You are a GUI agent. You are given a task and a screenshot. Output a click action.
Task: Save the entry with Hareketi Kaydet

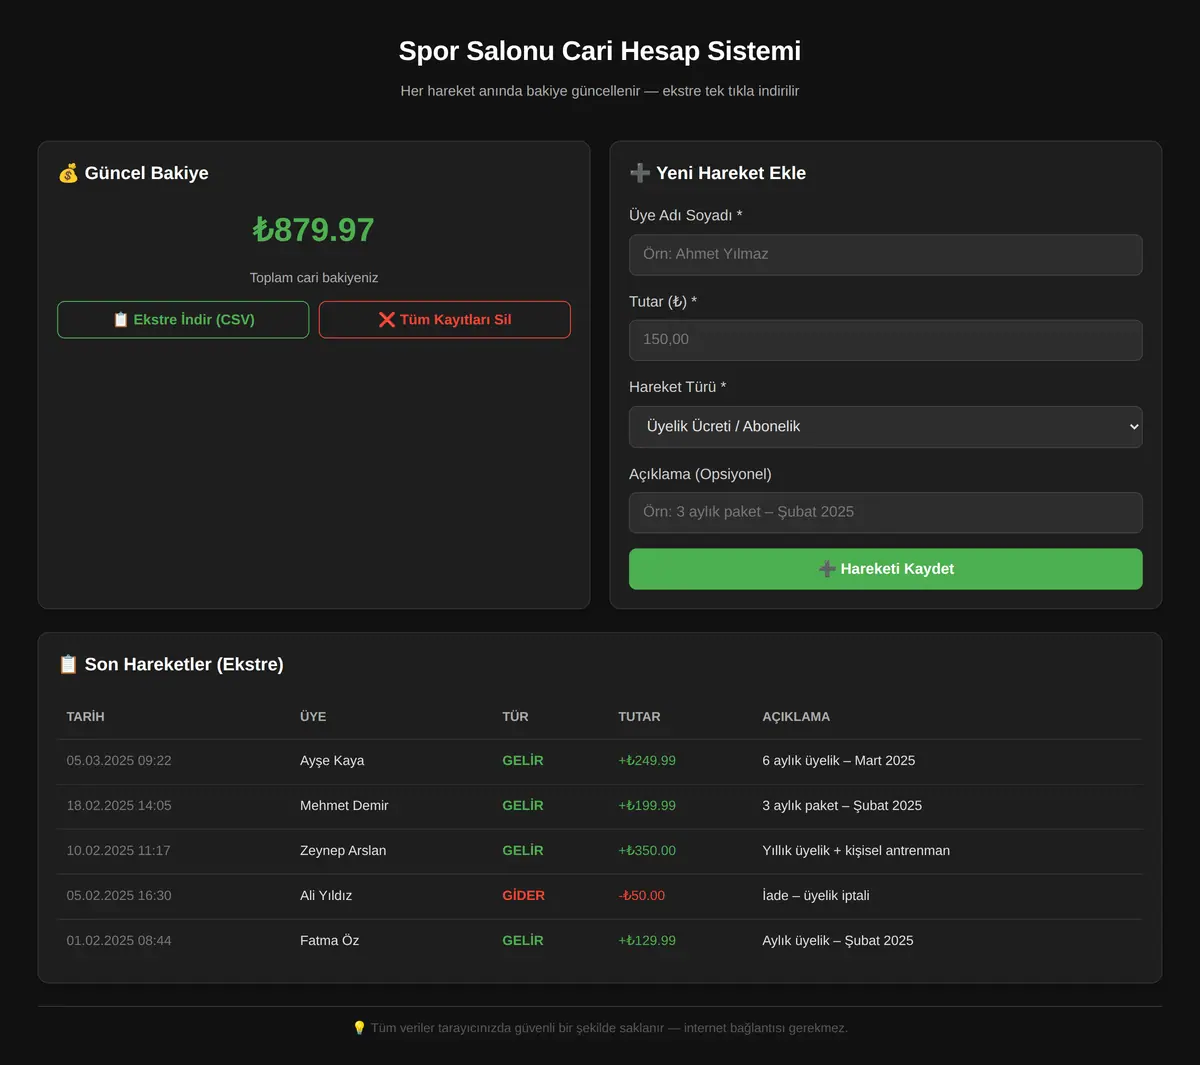coord(886,569)
